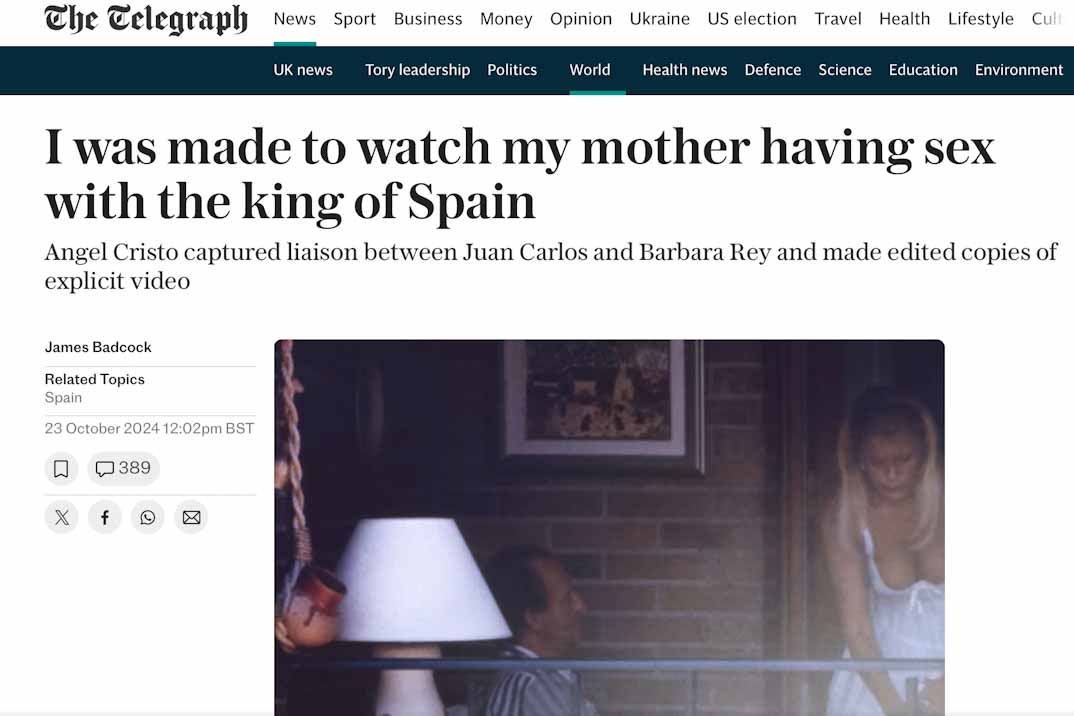Open the Business section
Image resolution: width=1074 pixels, height=716 pixels.
pyautogui.click(x=428, y=19)
